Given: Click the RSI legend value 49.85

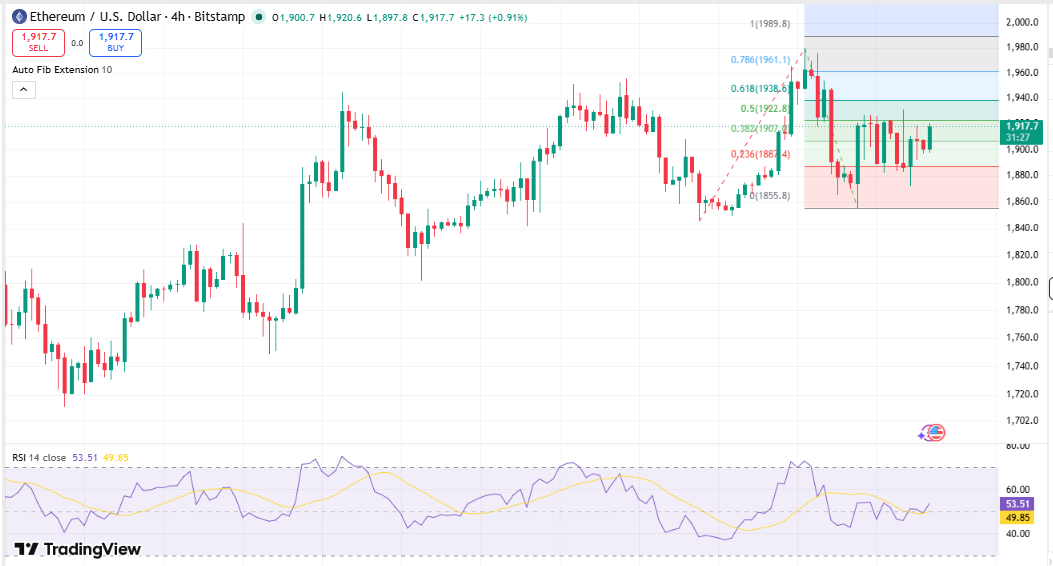Looking at the screenshot, I should (116, 458).
